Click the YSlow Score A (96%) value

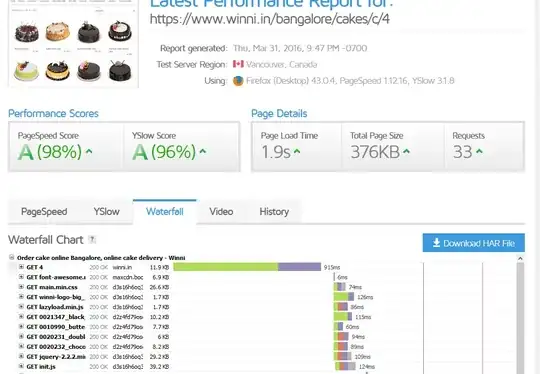tap(164, 152)
